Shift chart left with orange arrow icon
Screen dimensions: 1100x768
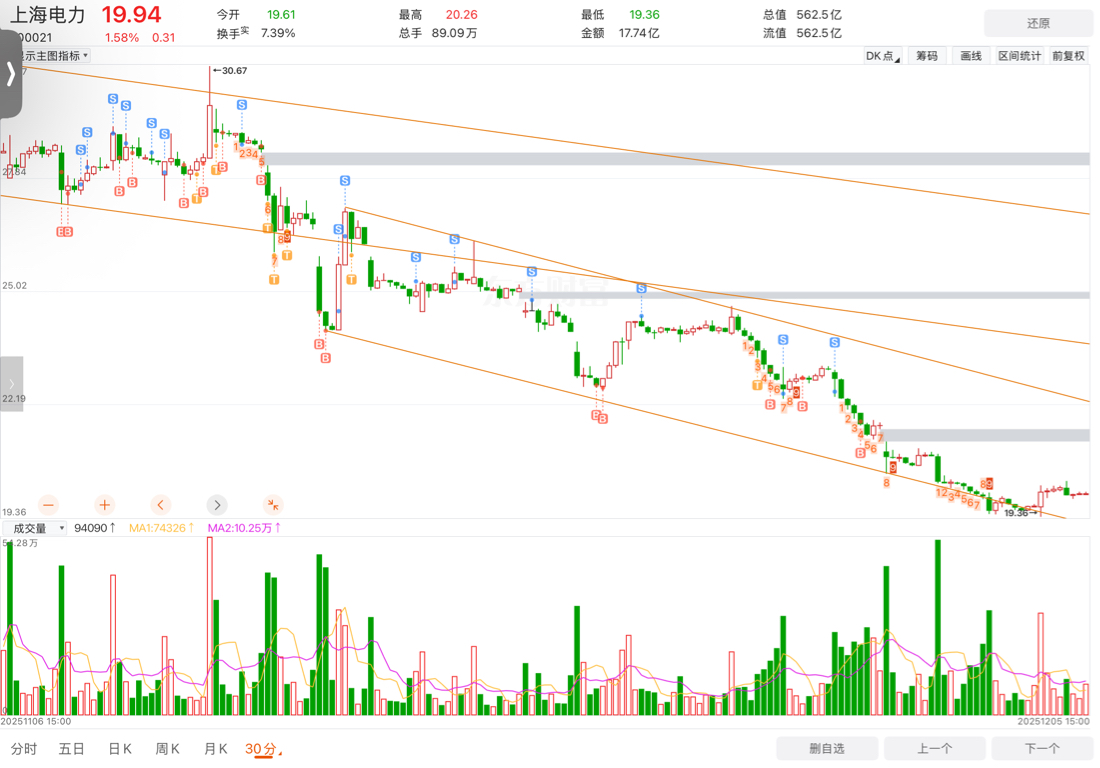click(161, 505)
